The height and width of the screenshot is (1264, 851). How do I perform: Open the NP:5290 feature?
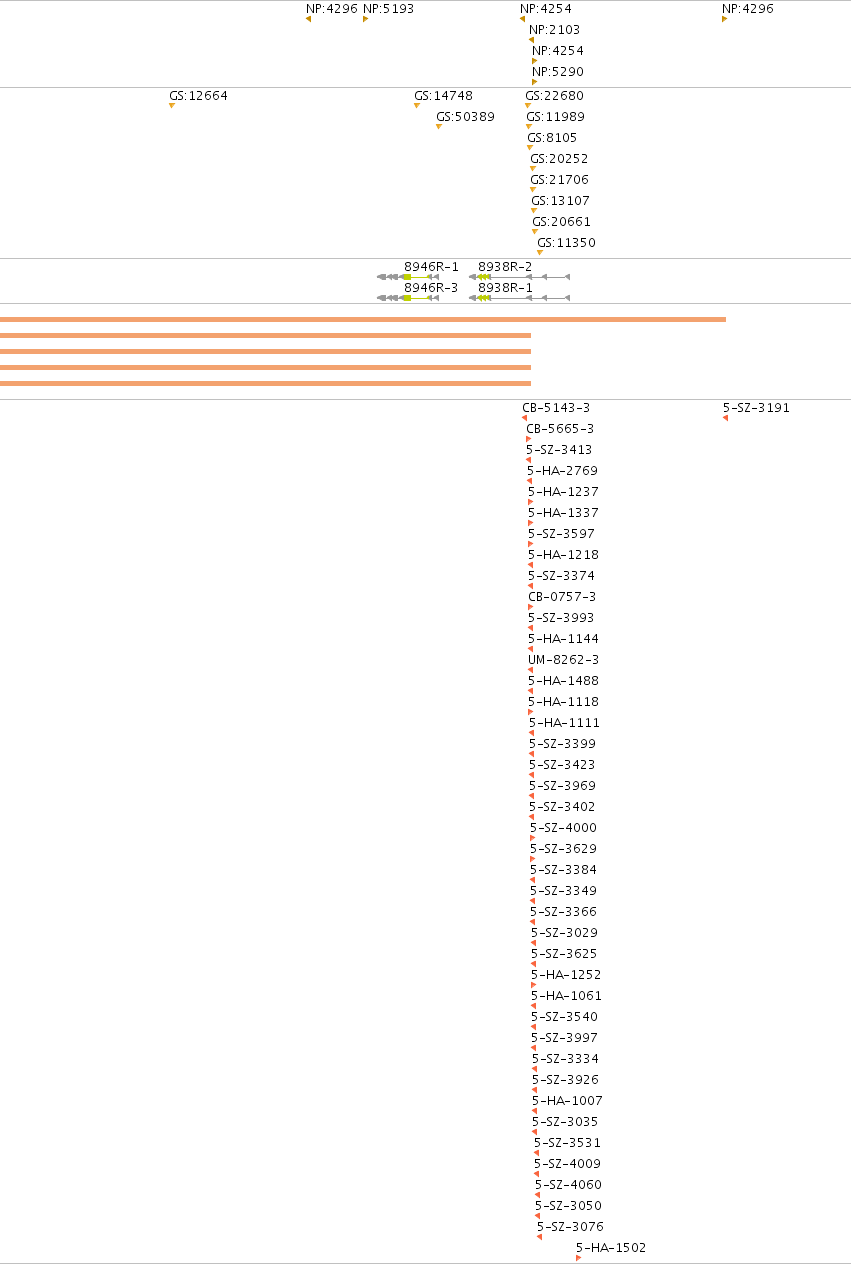pyautogui.click(x=558, y=72)
